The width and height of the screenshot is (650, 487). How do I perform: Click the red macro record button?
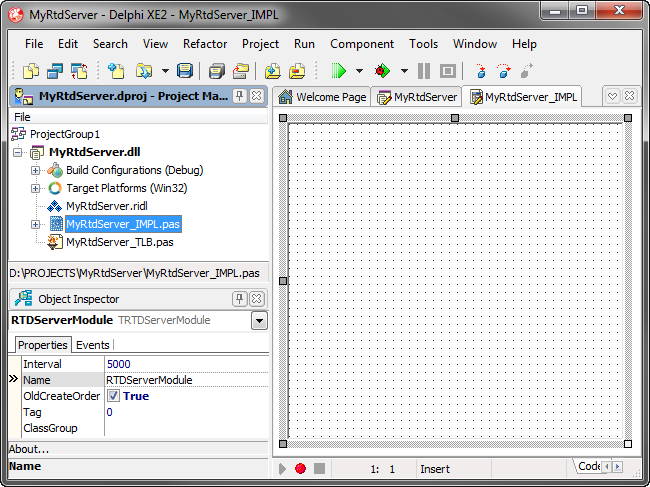pos(300,468)
